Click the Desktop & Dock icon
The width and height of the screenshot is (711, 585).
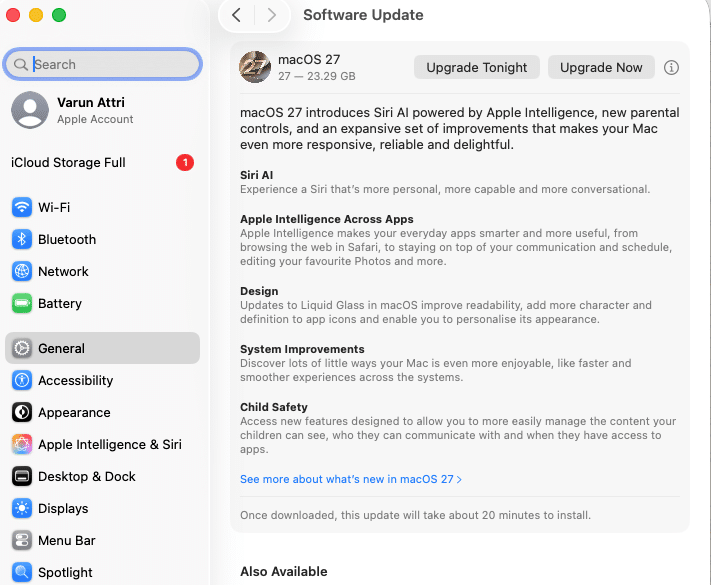(x=22, y=476)
